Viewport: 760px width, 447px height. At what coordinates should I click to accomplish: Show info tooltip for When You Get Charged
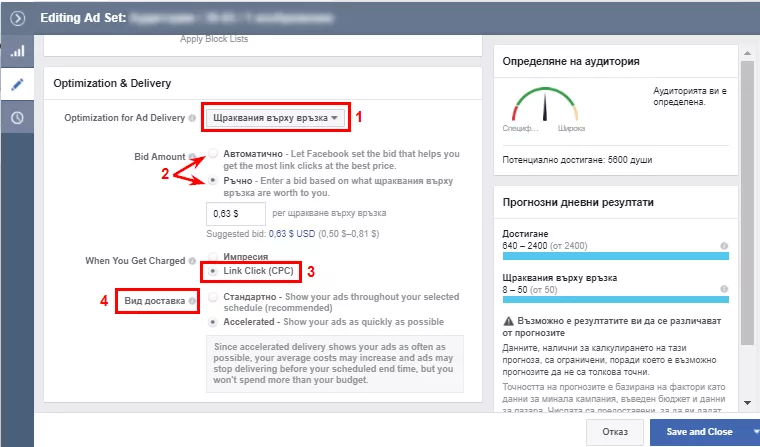click(192, 261)
